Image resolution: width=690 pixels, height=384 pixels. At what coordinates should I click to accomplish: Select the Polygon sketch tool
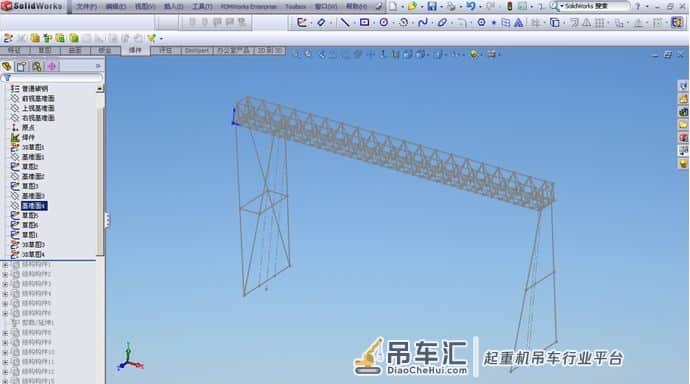coord(481,22)
